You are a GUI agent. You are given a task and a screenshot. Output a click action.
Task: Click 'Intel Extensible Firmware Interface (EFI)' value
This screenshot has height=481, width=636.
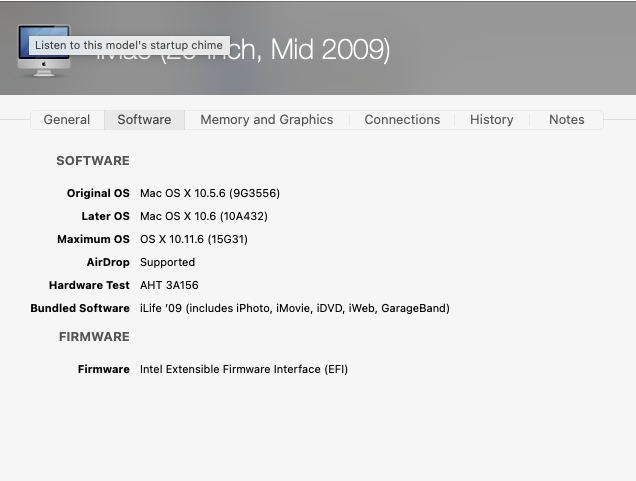coord(244,369)
